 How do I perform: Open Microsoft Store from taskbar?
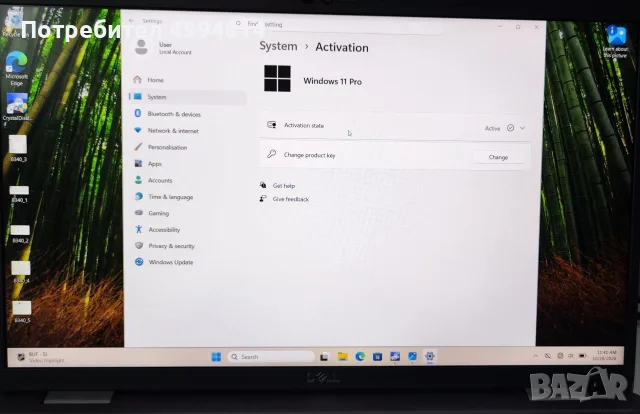click(x=378, y=357)
